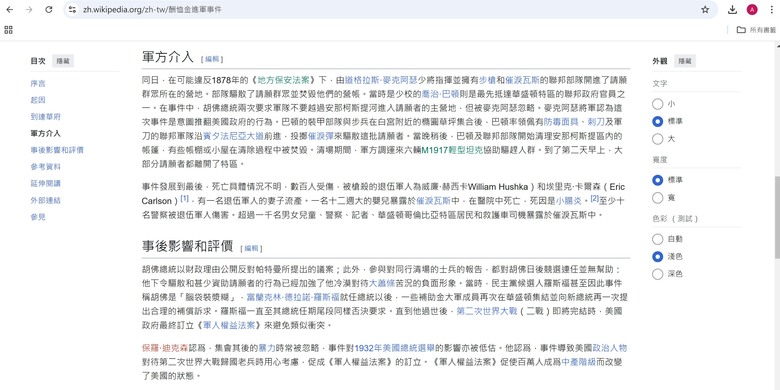Open the red 保羅·迪克森 link

click(166, 348)
